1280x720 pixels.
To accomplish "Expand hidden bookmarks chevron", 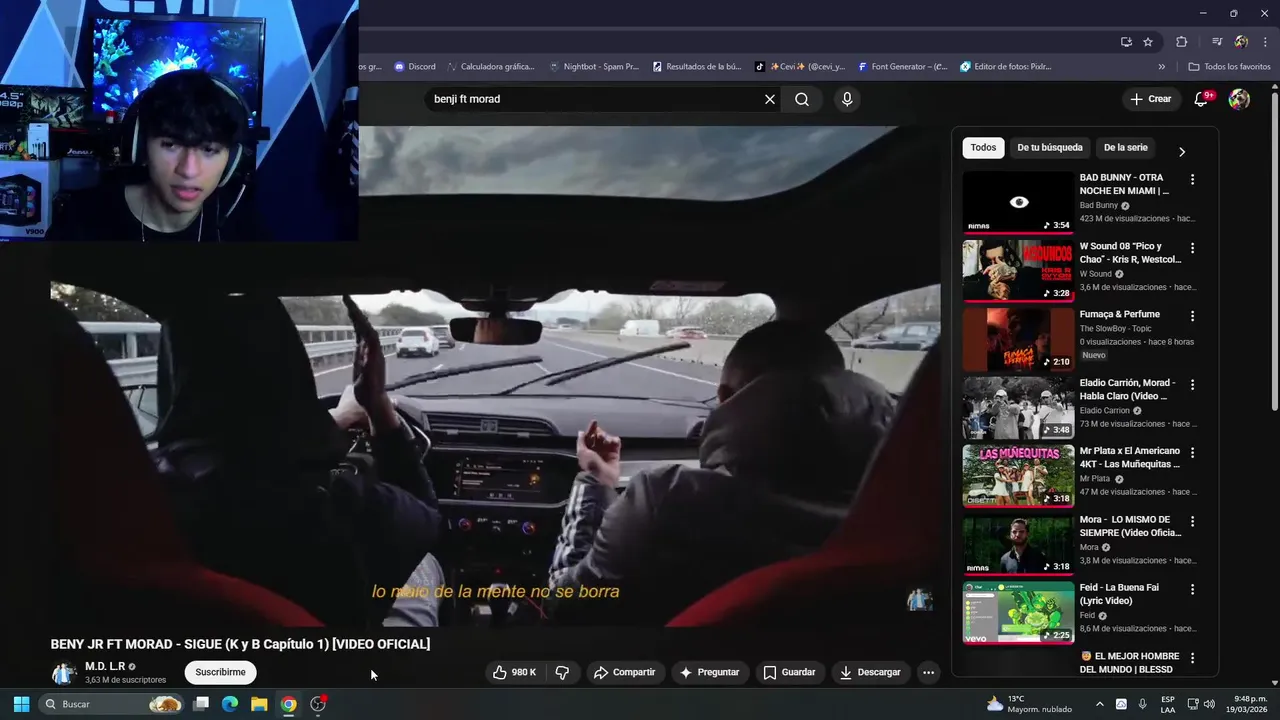I will pos(1162,67).
